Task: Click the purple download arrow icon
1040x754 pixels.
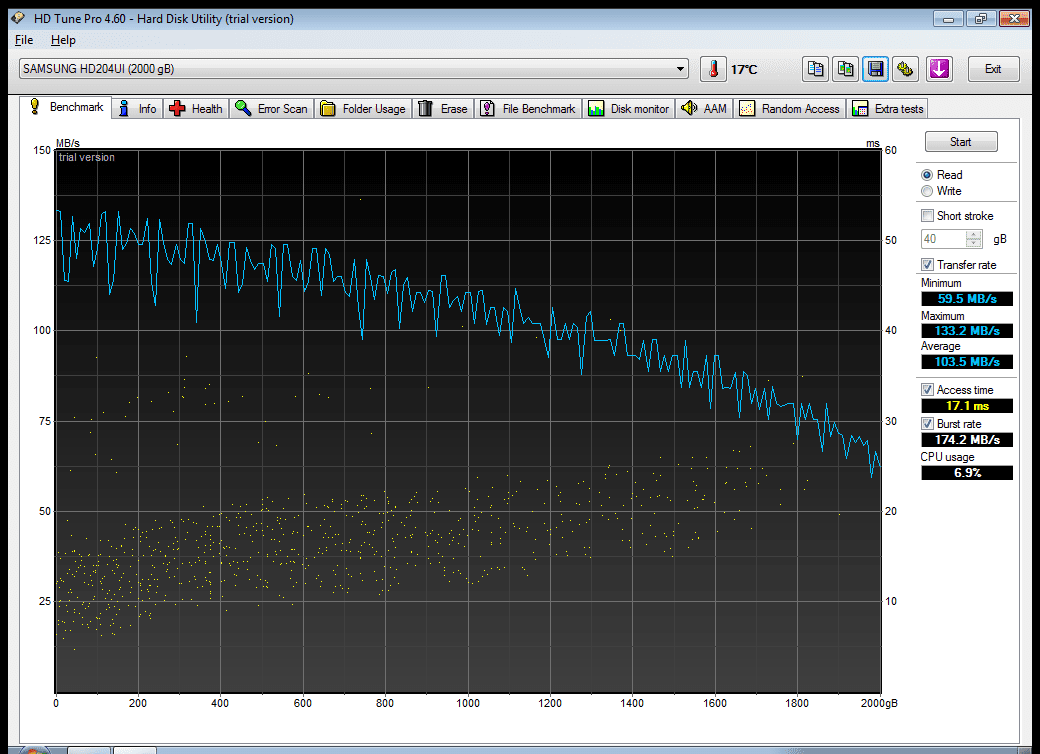Action: pyautogui.click(x=939, y=69)
